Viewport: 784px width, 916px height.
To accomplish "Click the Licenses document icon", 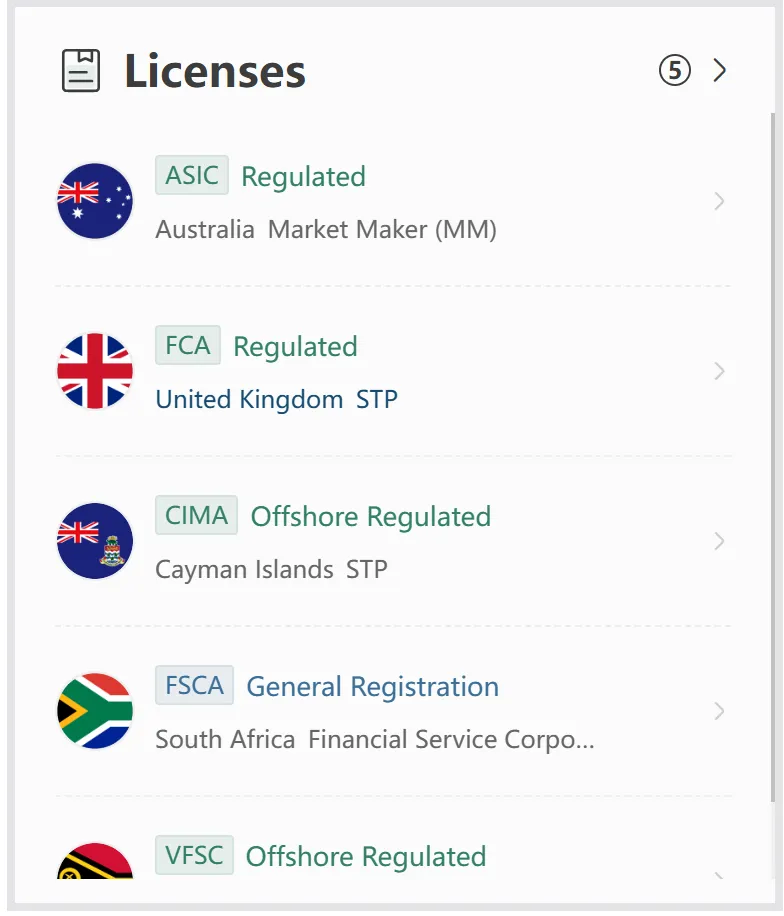I will (x=81, y=71).
